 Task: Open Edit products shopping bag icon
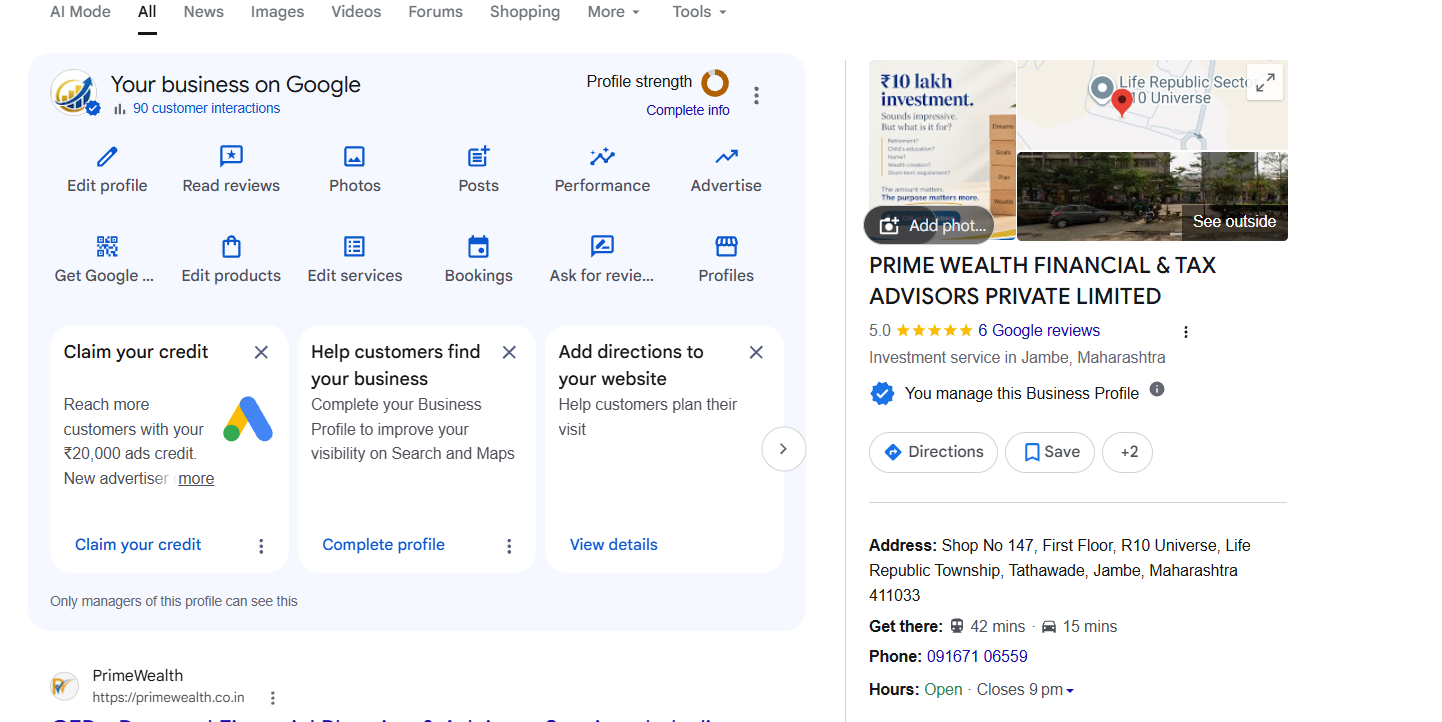231,247
